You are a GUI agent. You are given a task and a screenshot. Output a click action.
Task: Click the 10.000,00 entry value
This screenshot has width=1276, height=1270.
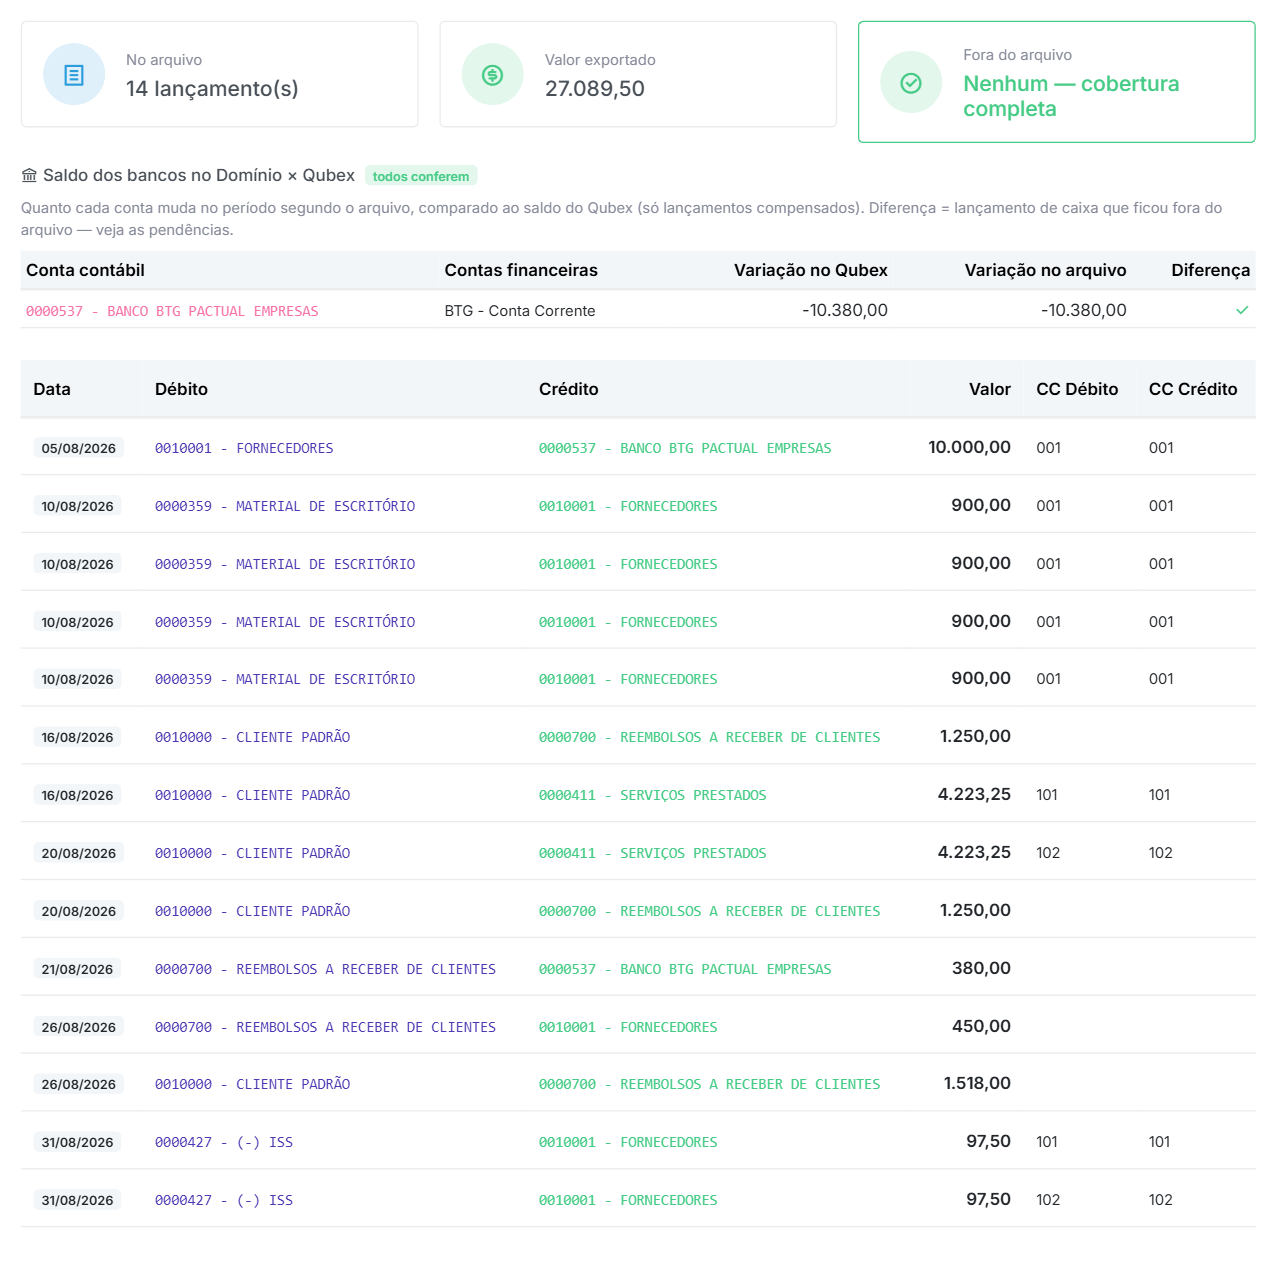coord(969,447)
